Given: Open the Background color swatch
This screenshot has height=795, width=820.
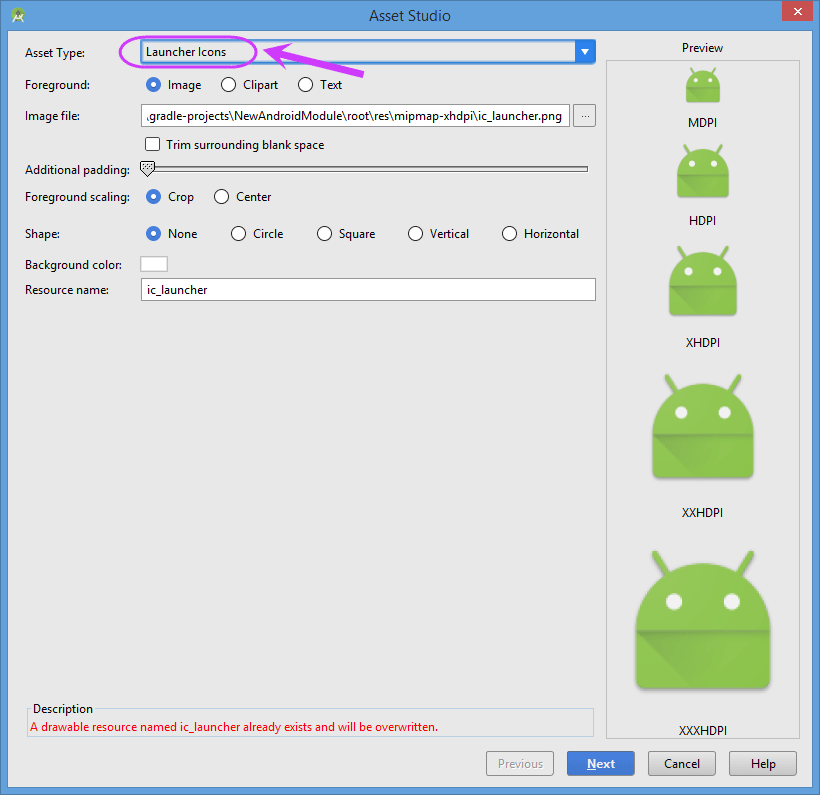Looking at the screenshot, I should (x=154, y=264).
